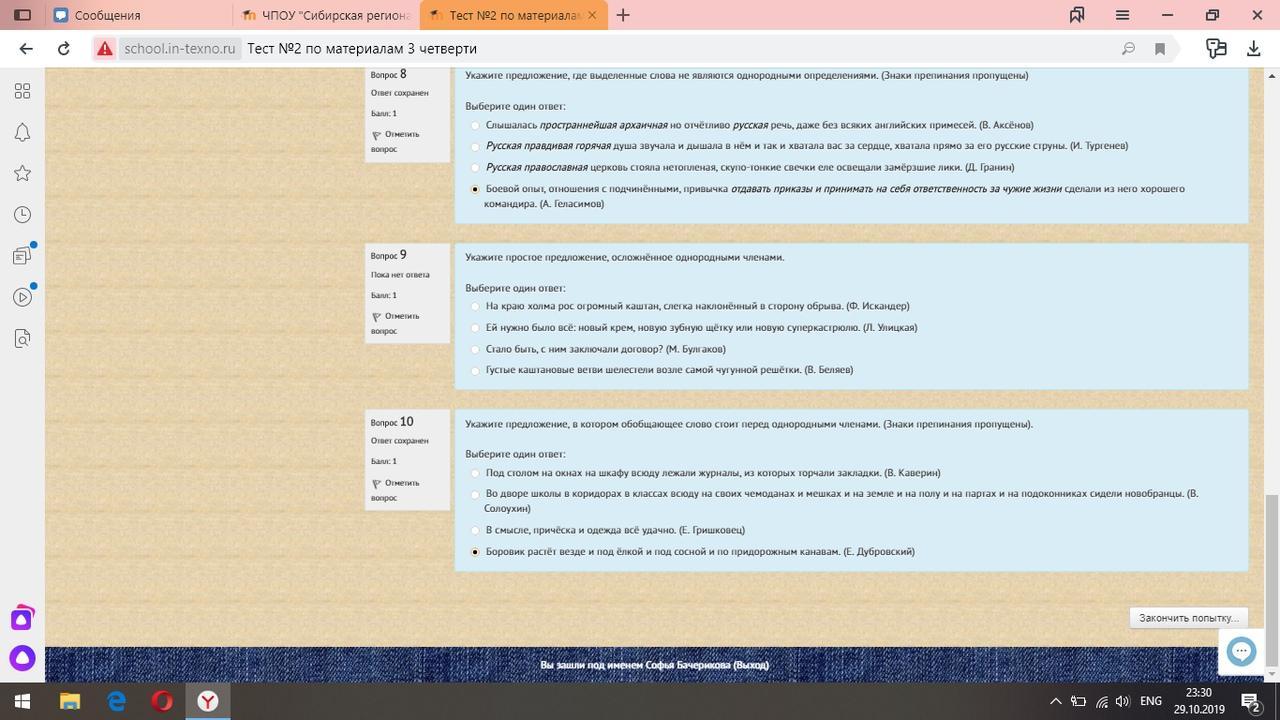The width and height of the screenshot is (1280, 720).
Task: Click the "Вопрос 9" label
Action: point(389,255)
